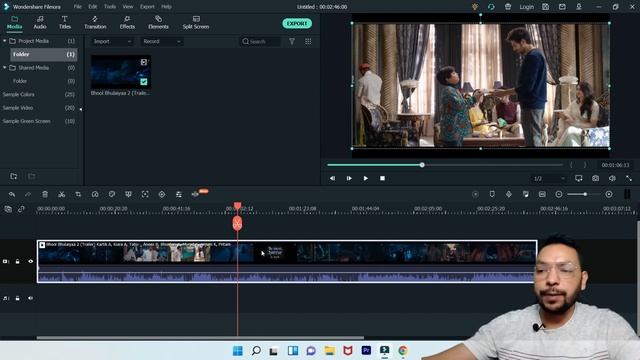The image size is (640, 360).
Task: Open the Record dropdown
Action: (x=162, y=41)
